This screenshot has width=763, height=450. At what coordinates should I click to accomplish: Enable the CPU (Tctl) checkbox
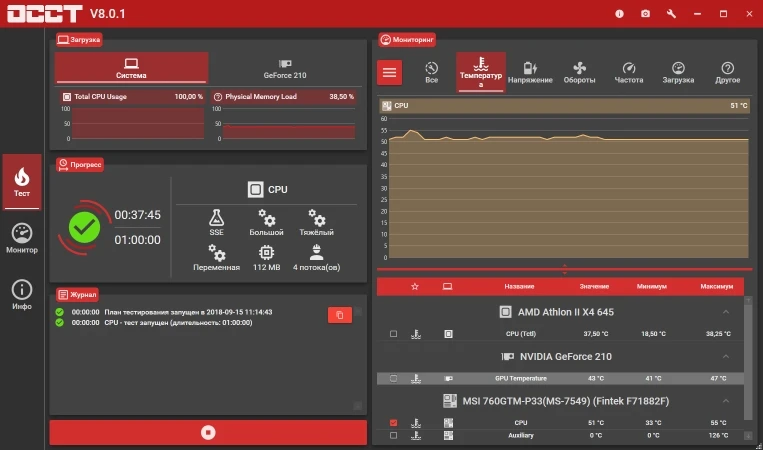point(393,334)
